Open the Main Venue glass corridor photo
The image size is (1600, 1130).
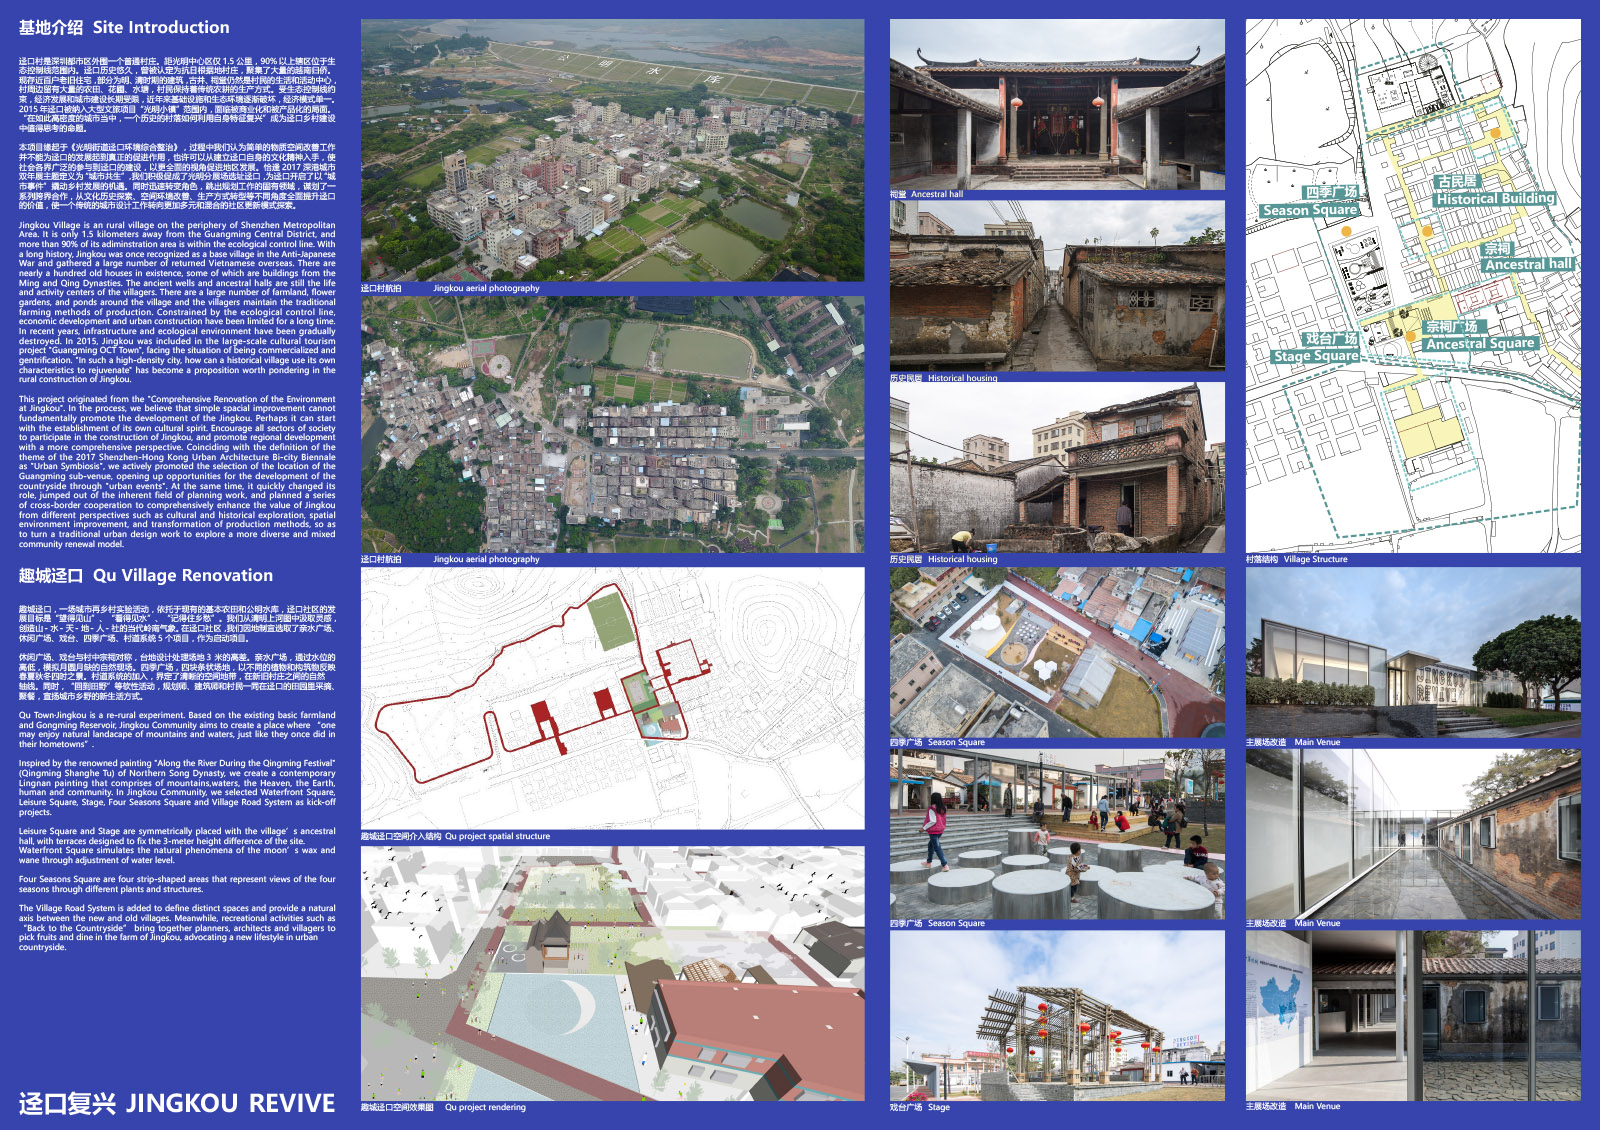point(1413,834)
